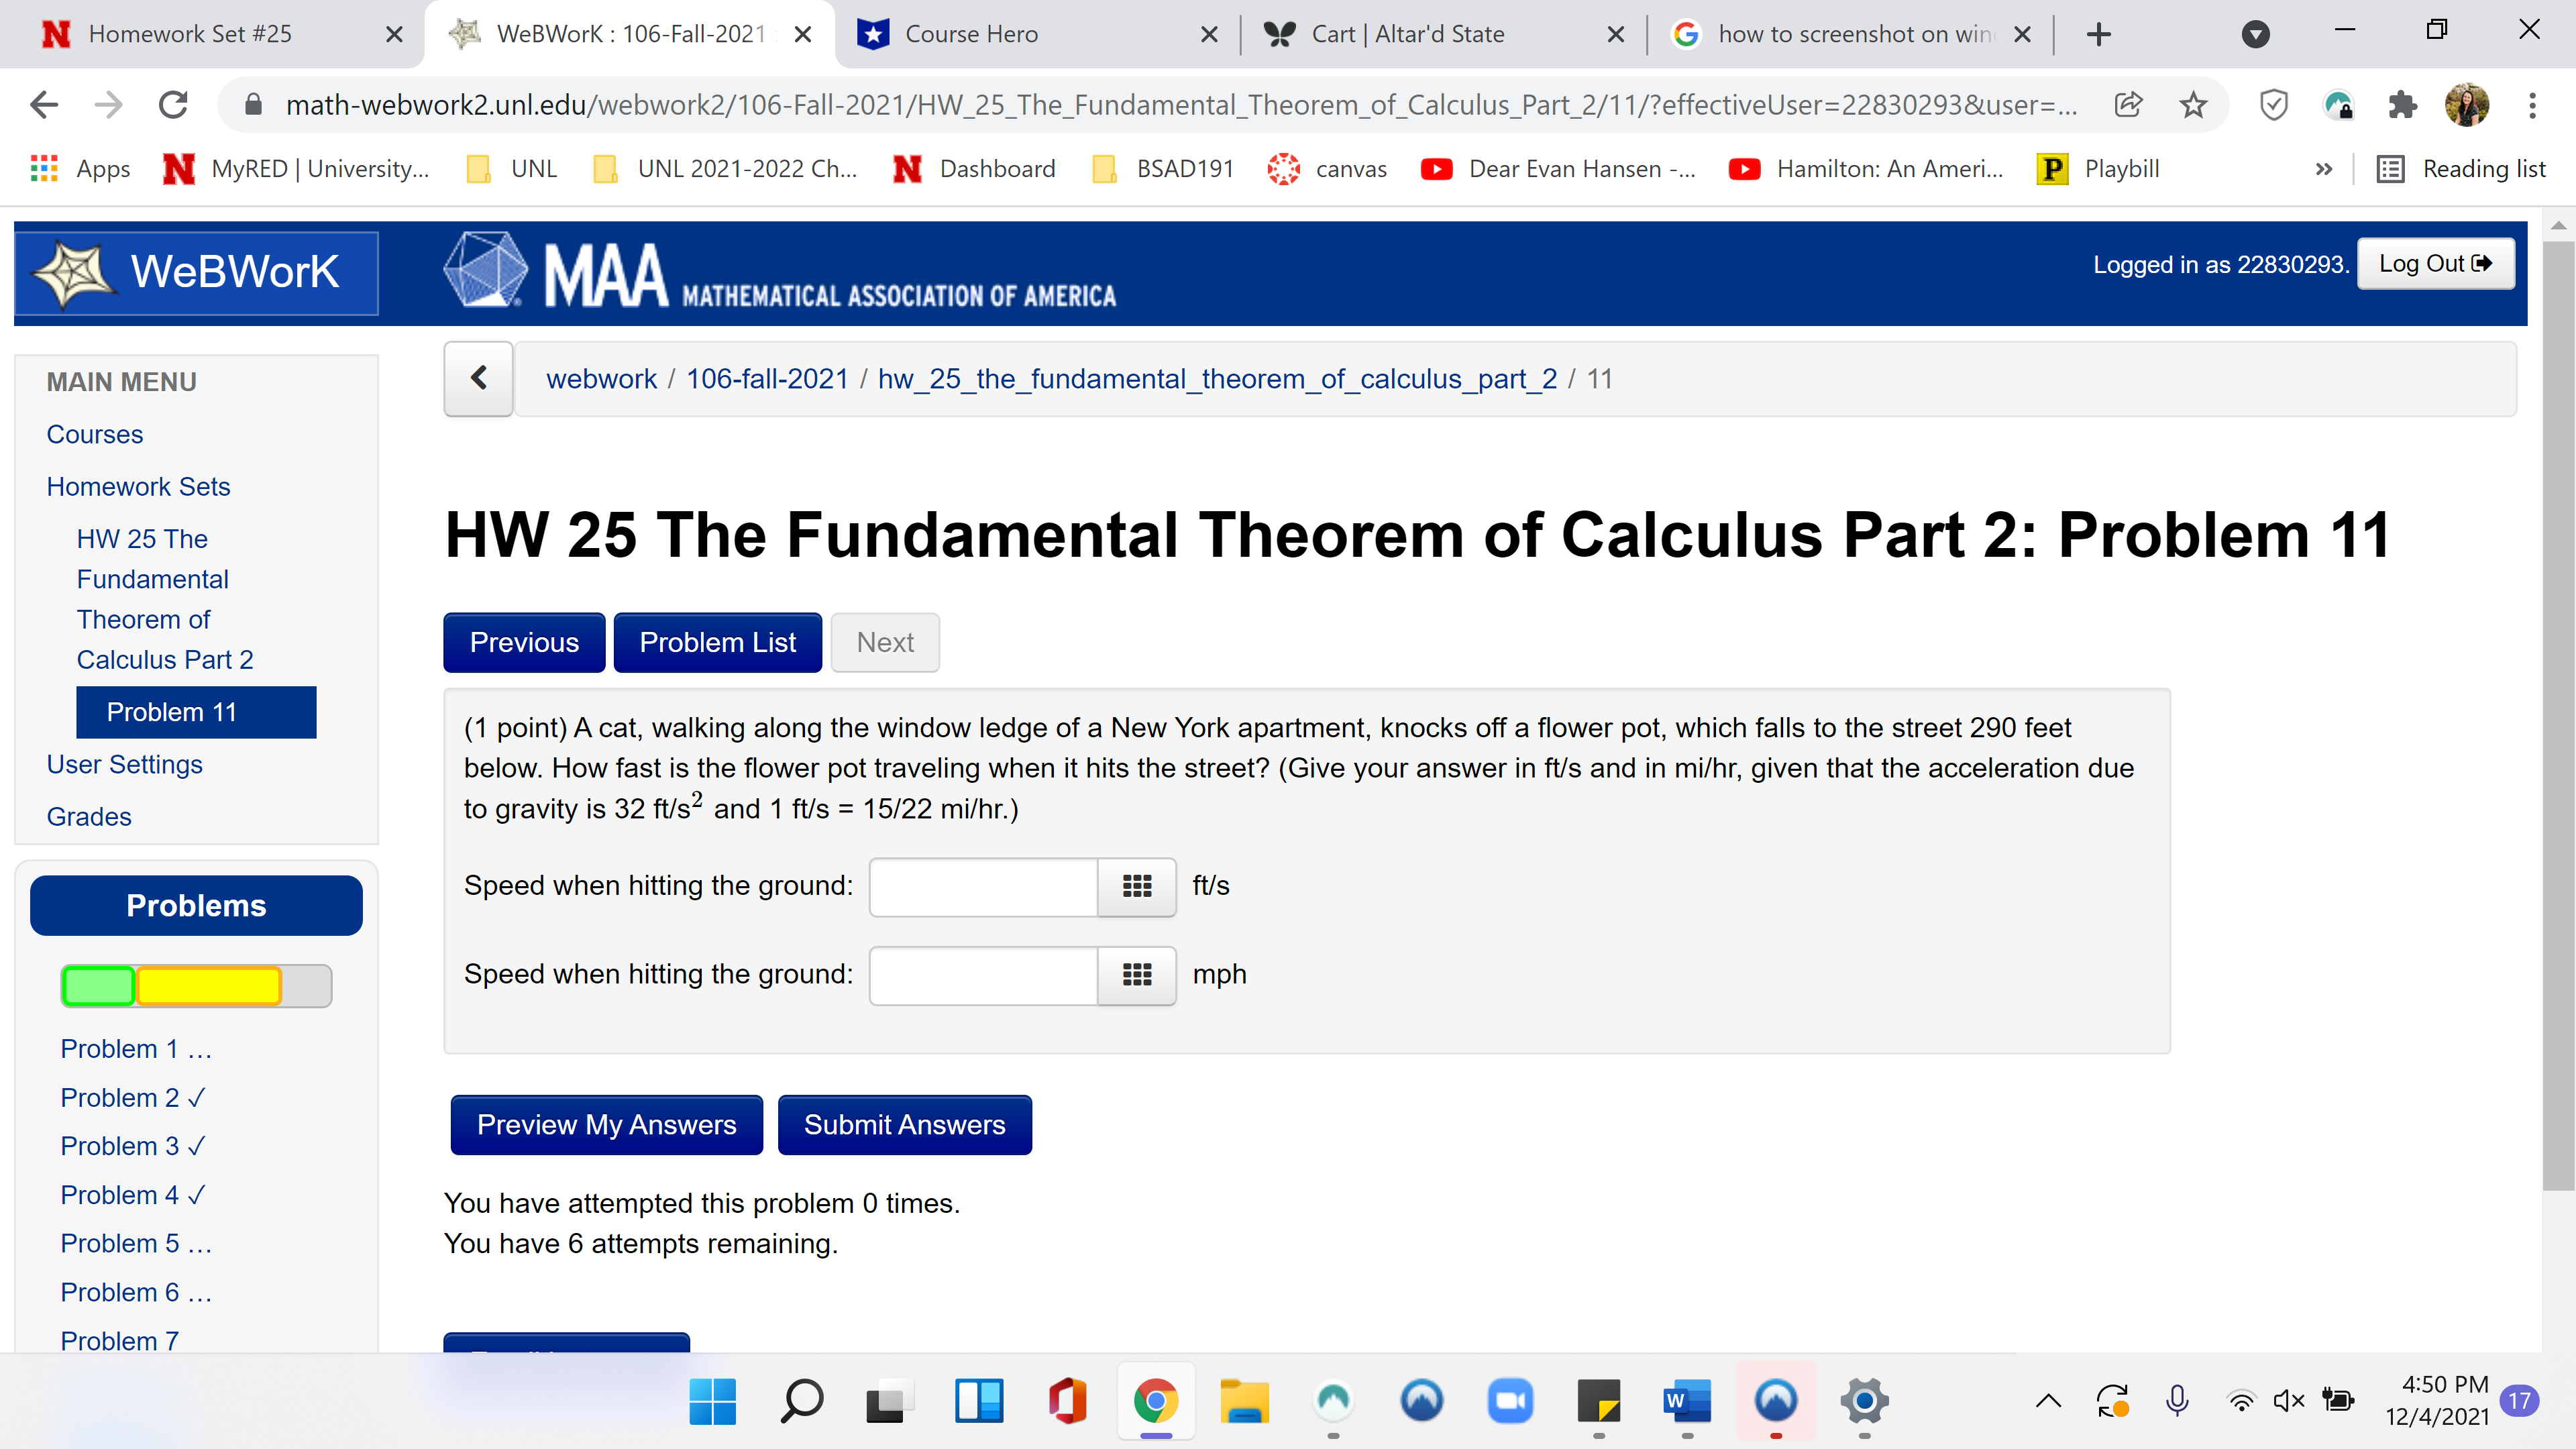The width and height of the screenshot is (2576, 1449).
Task: Click the WeBWorK logo
Action: [x=196, y=272]
